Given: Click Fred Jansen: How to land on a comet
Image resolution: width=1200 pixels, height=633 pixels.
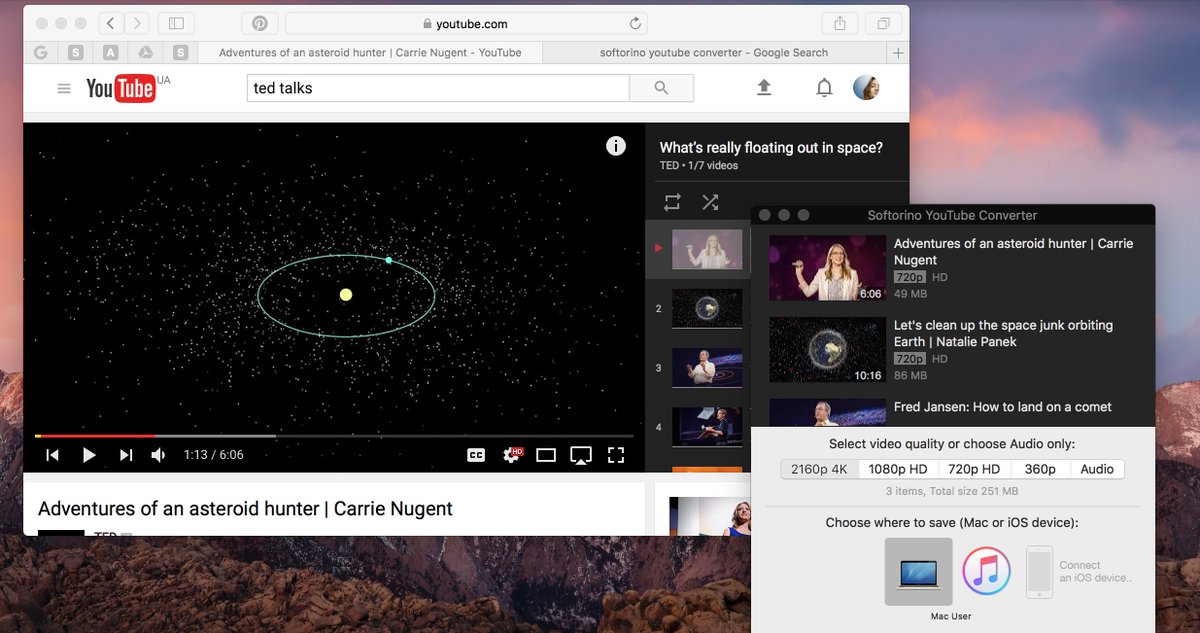Looking at the screenshot, I should [x=1003, y=407].
